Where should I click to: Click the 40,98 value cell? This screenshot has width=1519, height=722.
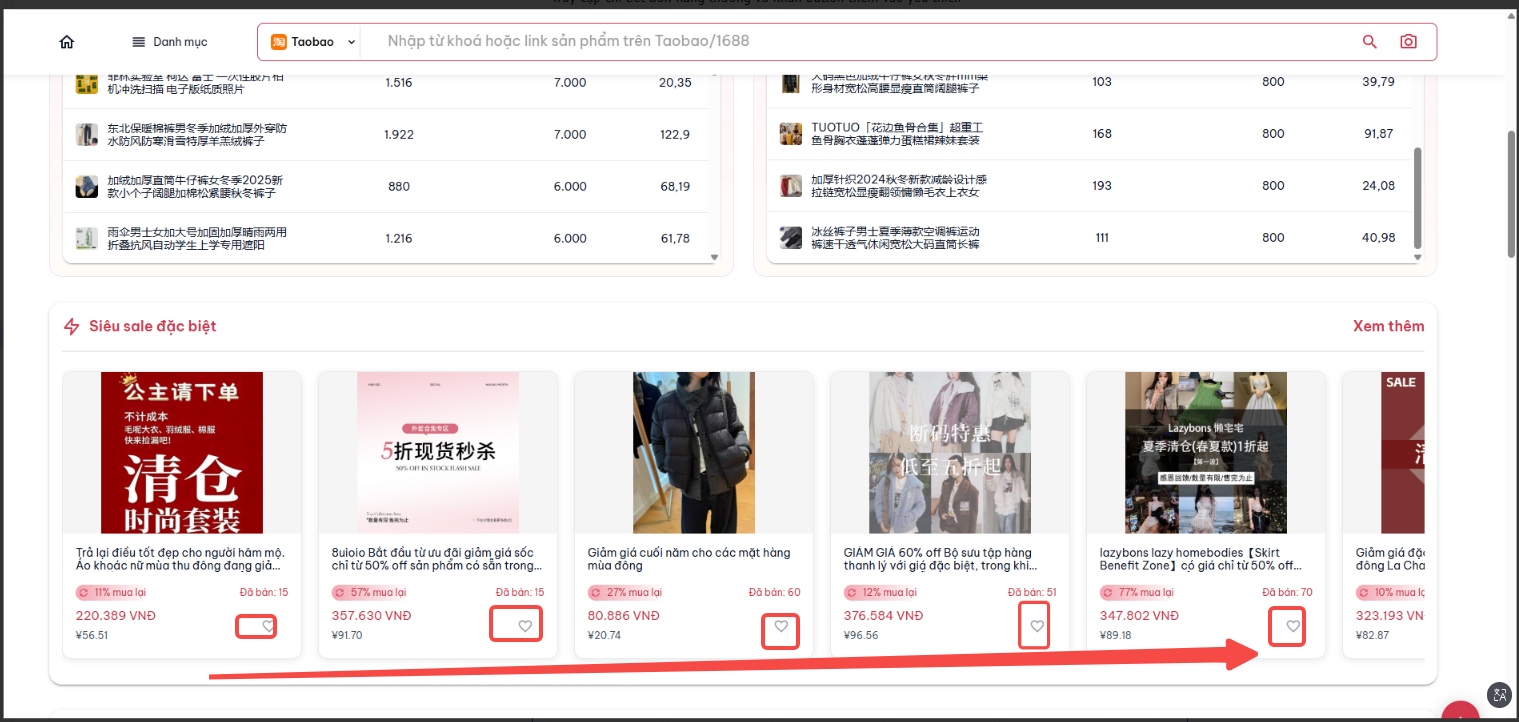pyautogui.click(x=1379, y=238)
